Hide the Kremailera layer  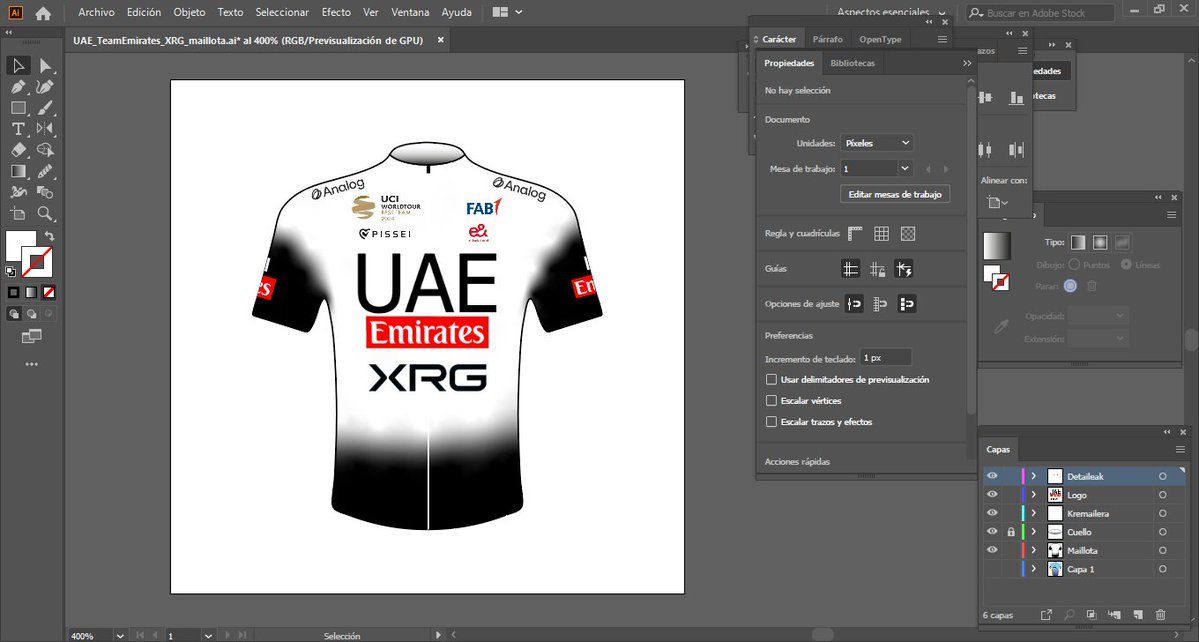pos(992,513)
